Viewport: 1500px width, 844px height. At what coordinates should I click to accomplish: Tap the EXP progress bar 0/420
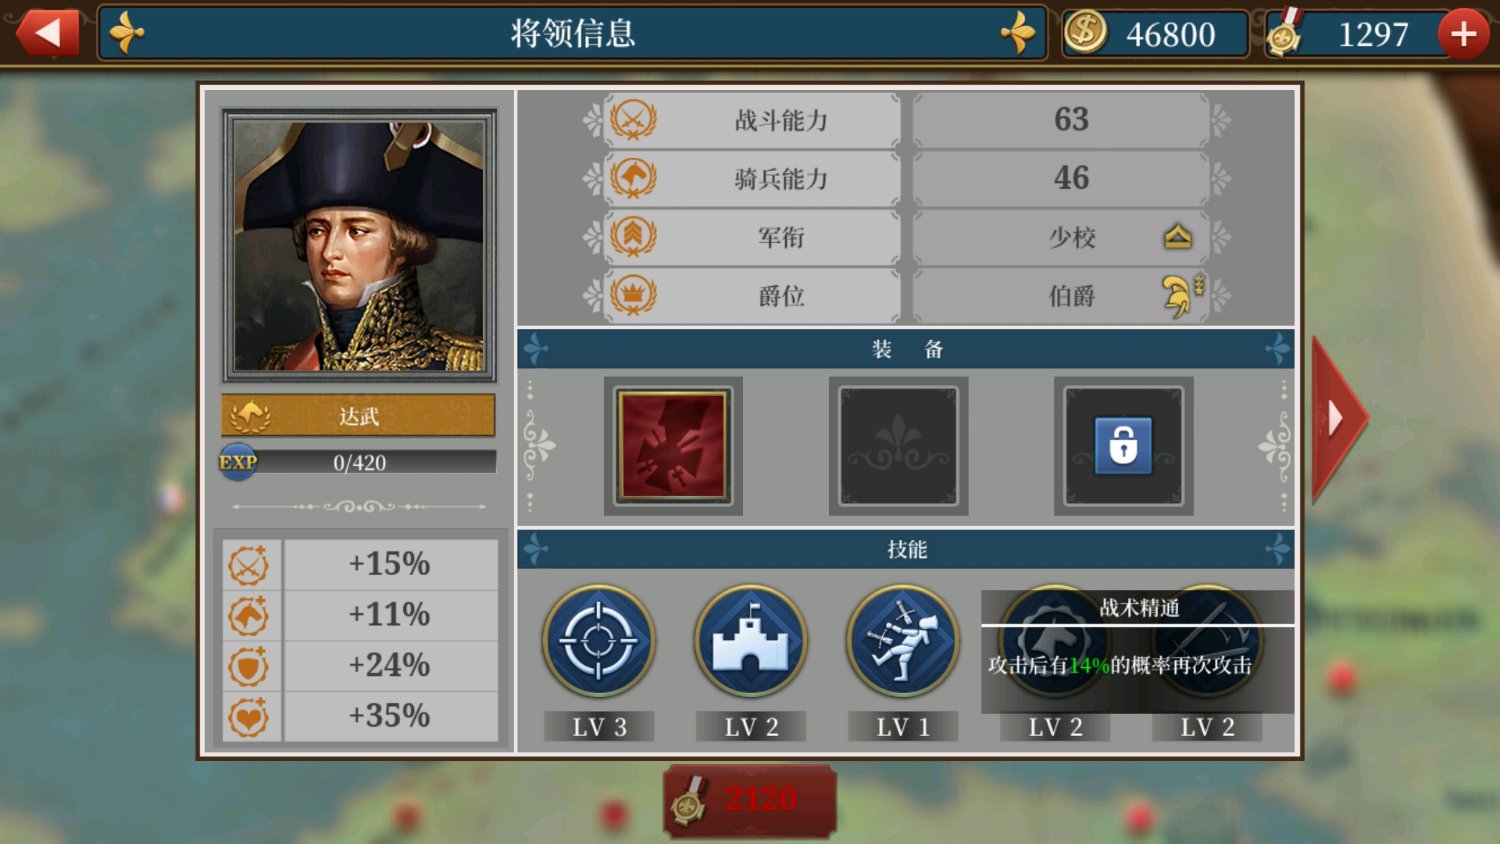click(x=358, y=462)
